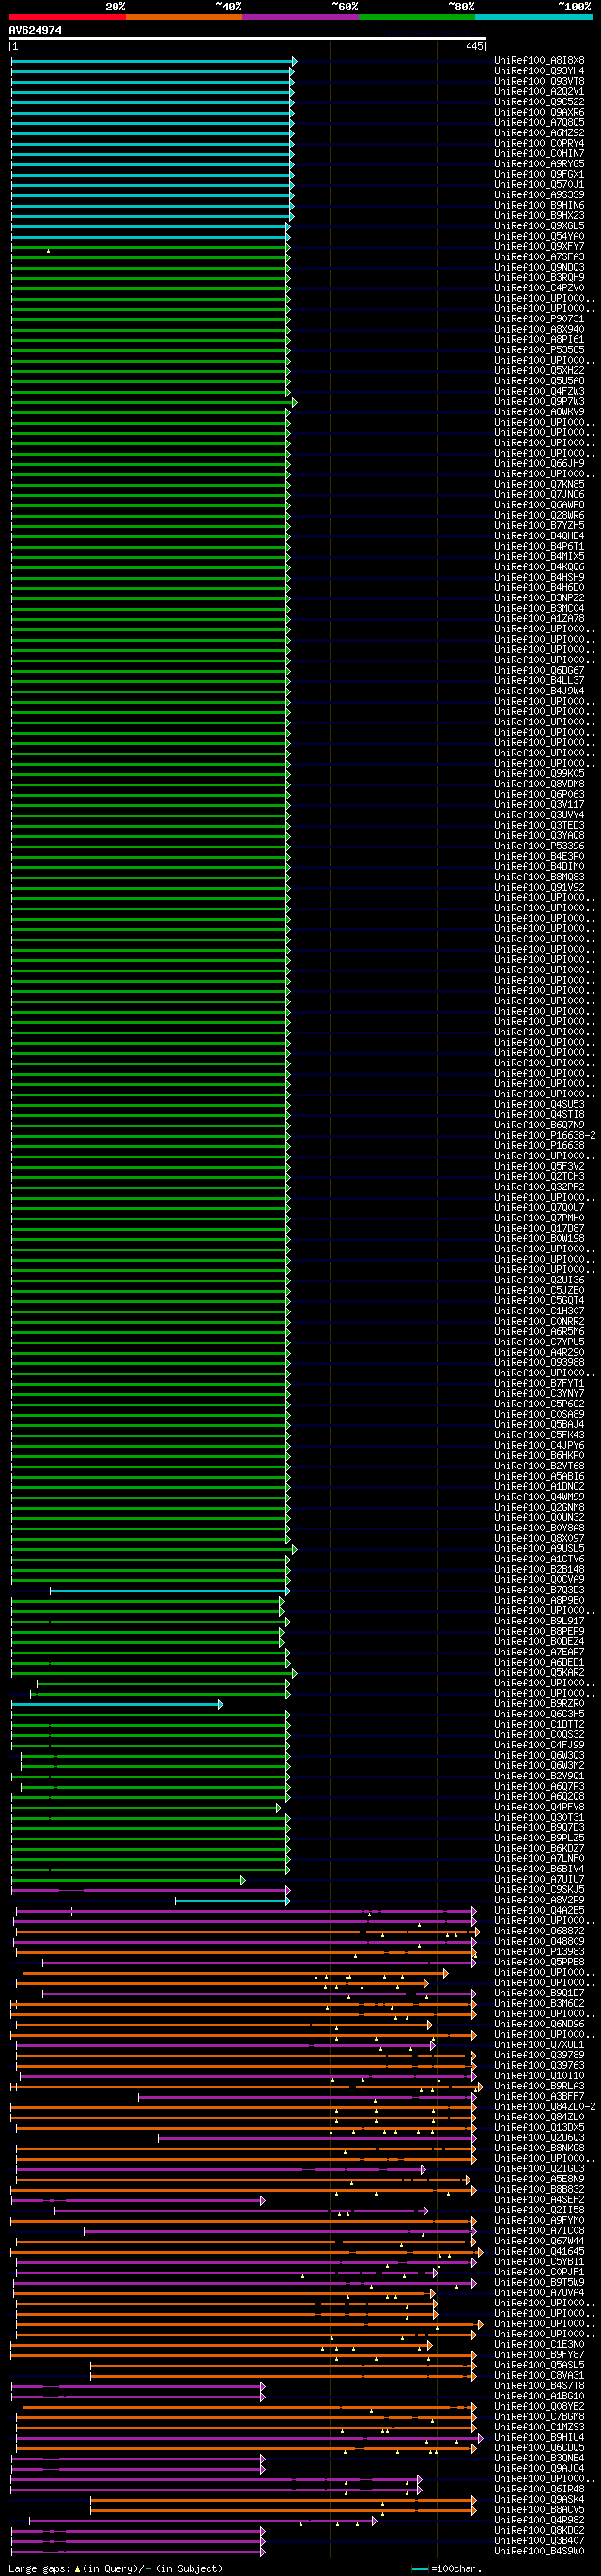Viewport: 601px width, 2576px height.
Task: Select the UniRef100_Q9P7W3 label
Action: point(539,402)
